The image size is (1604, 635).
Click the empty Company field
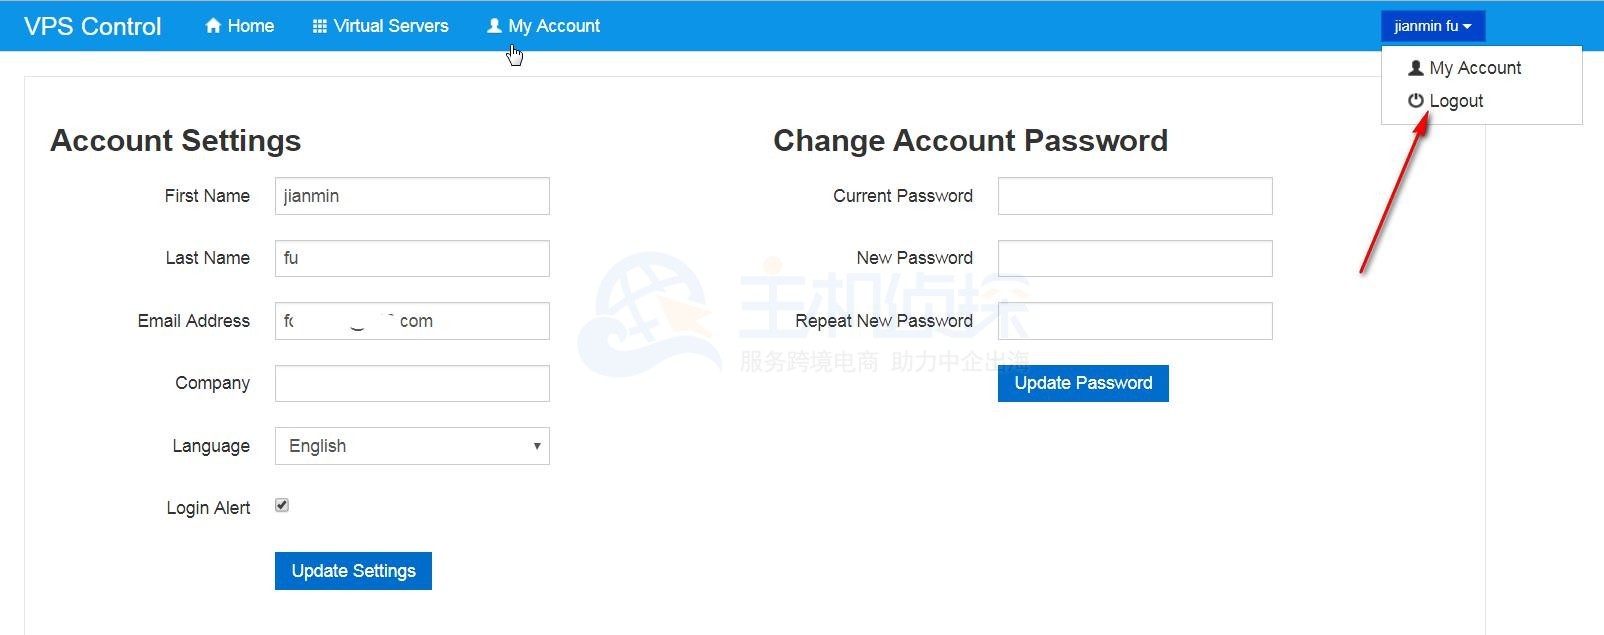click(412, 383)
